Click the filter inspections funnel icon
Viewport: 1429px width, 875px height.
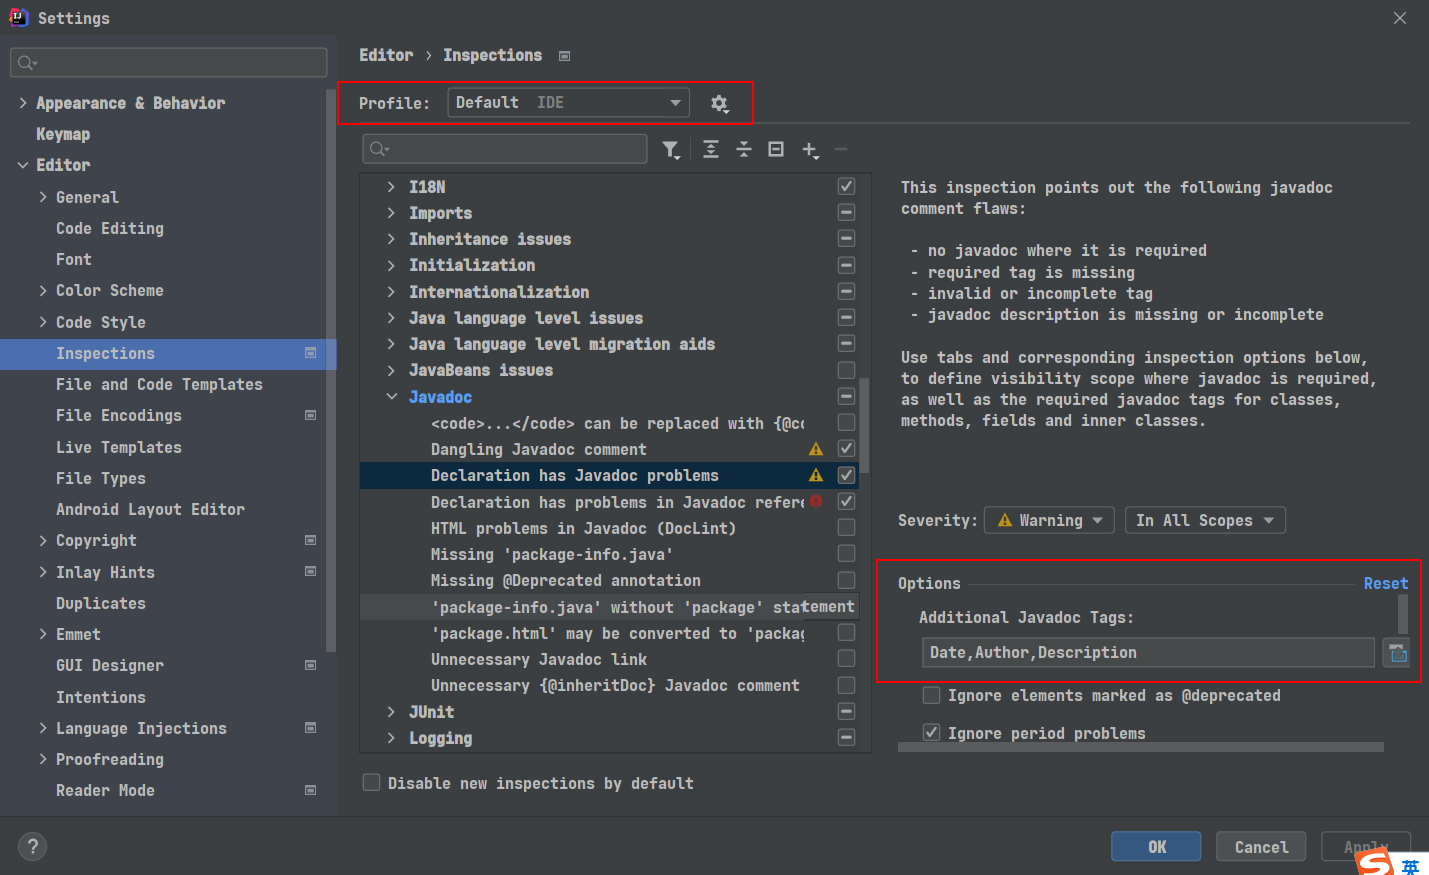(x=671, y=150)
